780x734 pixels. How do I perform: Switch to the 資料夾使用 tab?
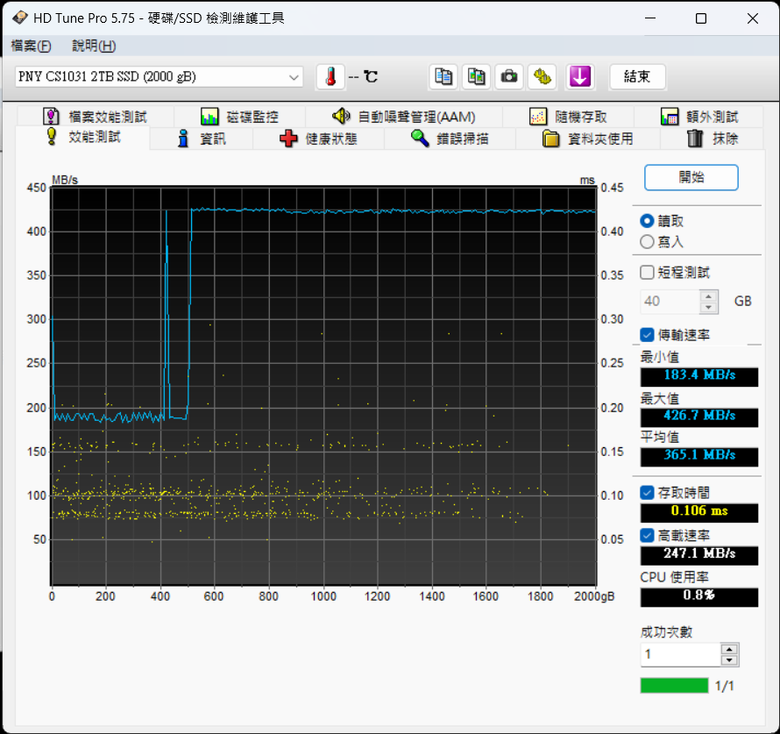(587, 139)
